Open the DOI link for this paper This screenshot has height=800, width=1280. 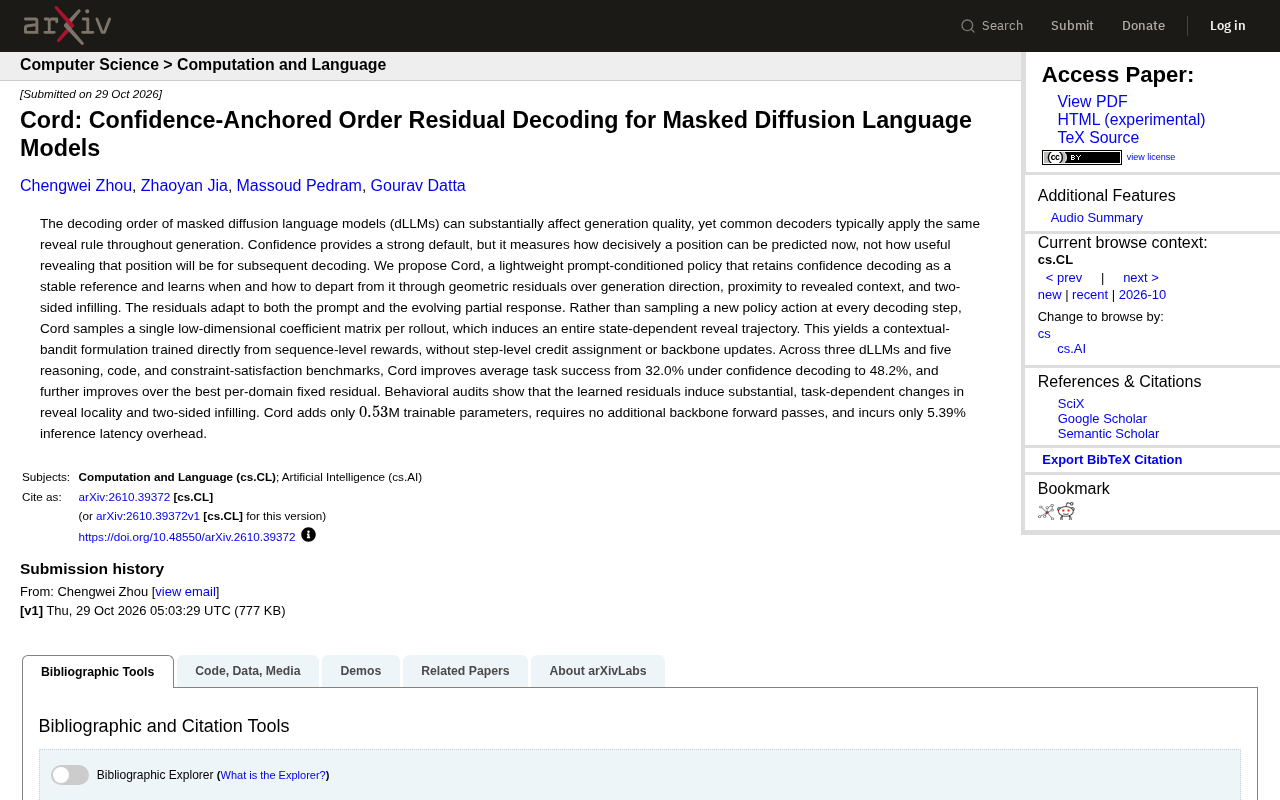187,537
